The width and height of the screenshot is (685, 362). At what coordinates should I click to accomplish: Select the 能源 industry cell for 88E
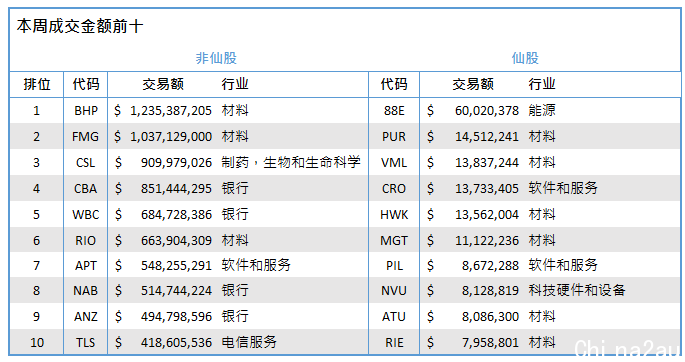coord(542,110)
